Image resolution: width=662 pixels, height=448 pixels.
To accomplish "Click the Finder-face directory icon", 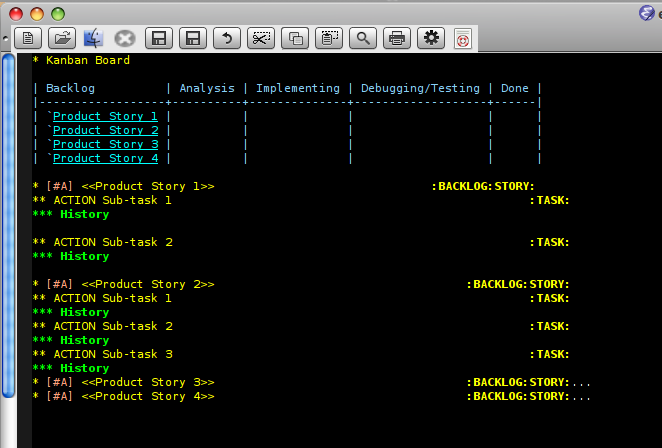I will 93,38.
